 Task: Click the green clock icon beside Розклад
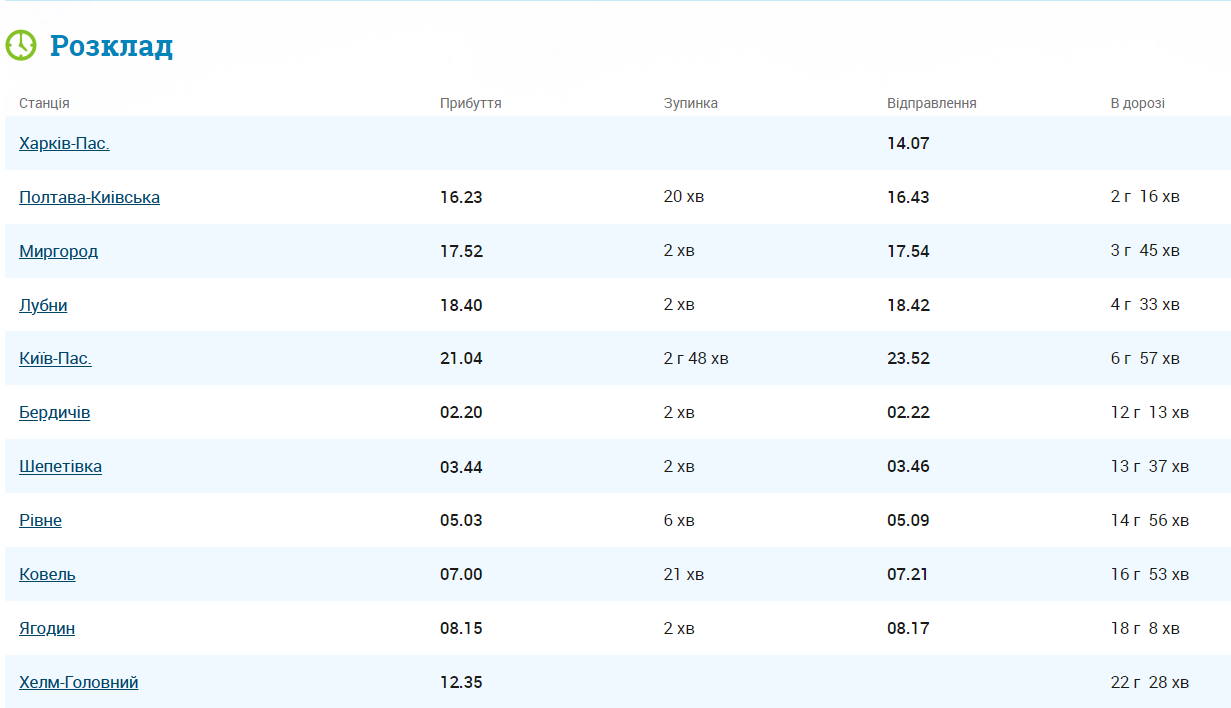tap(21, 45)
